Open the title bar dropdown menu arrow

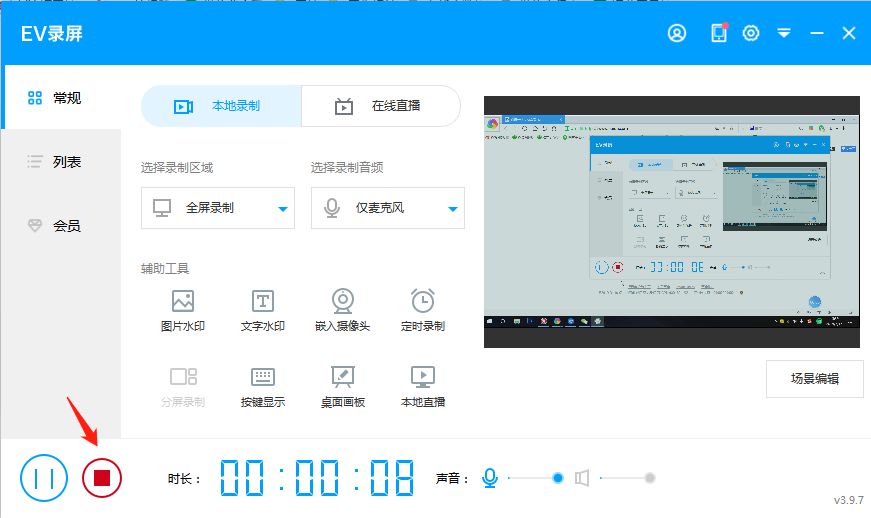click(x=784, y=33)
